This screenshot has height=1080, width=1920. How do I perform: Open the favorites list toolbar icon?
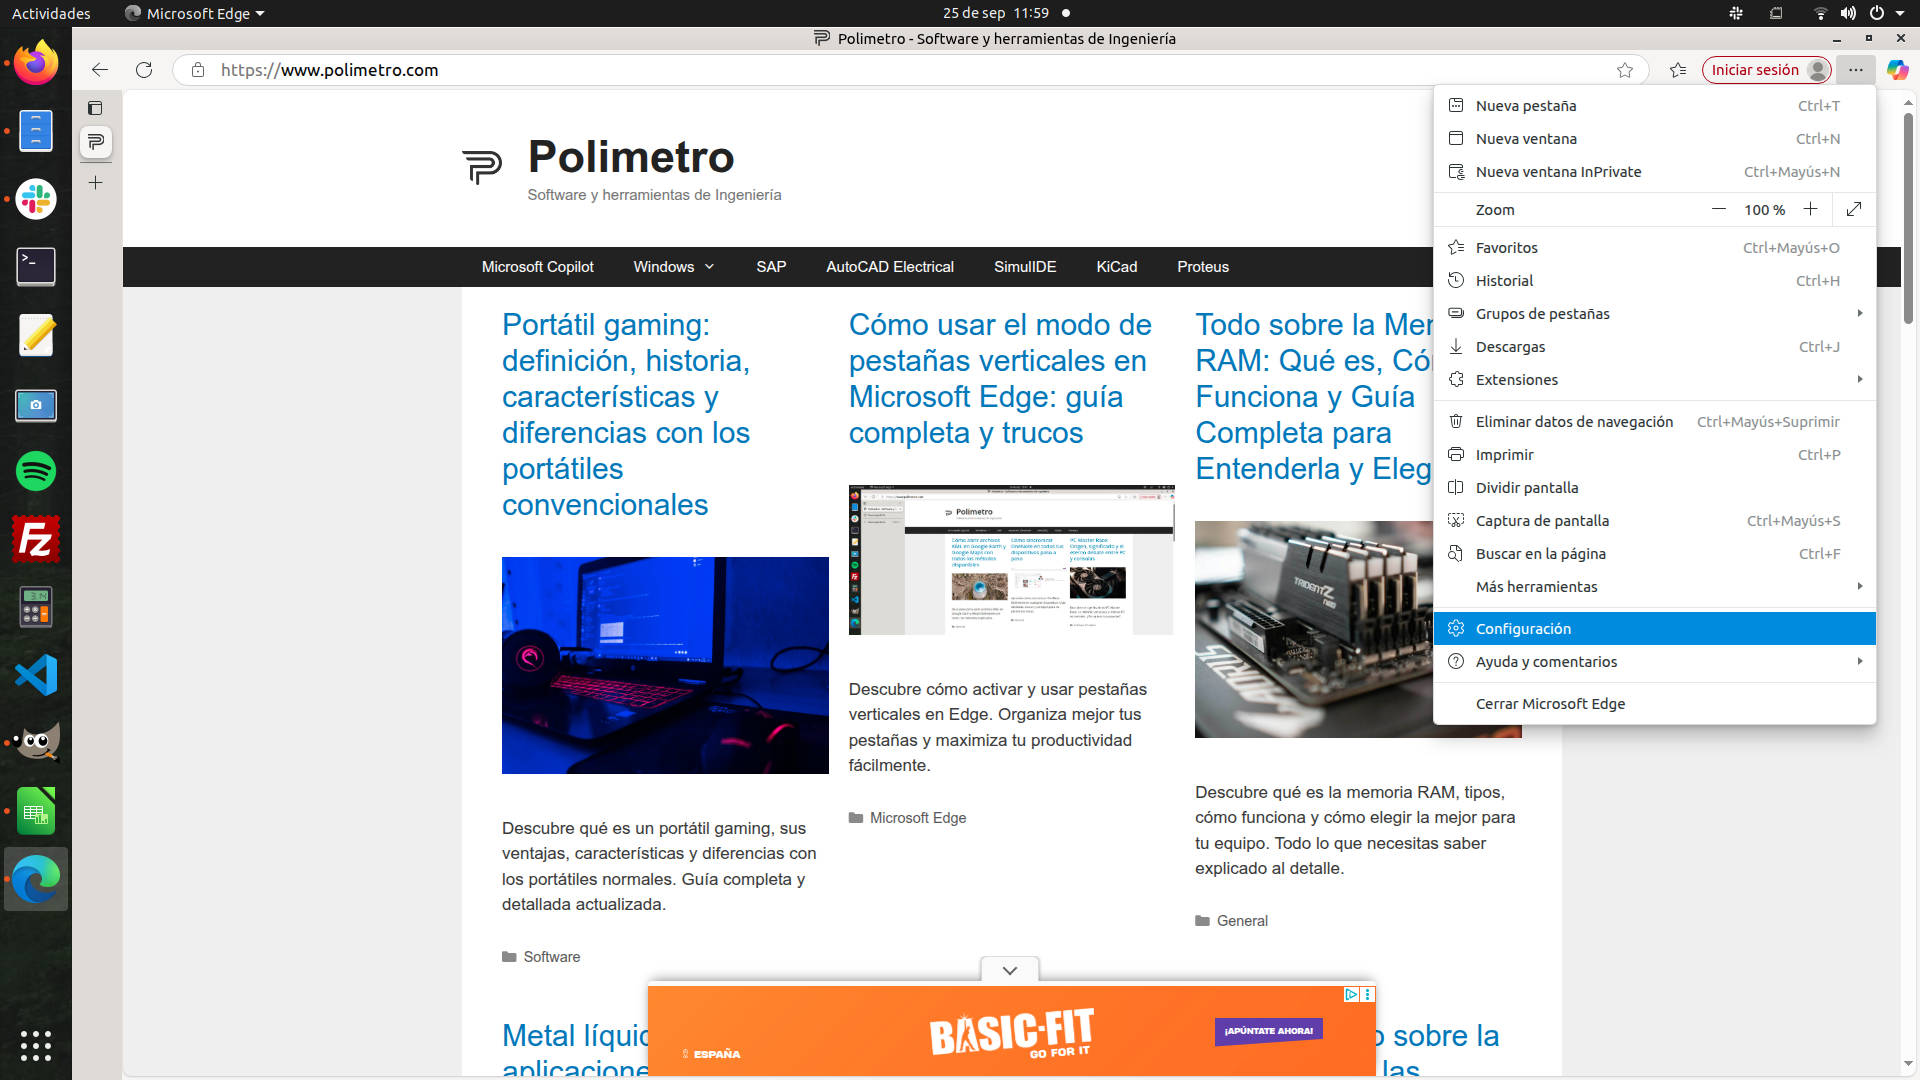click(1678, 70)
